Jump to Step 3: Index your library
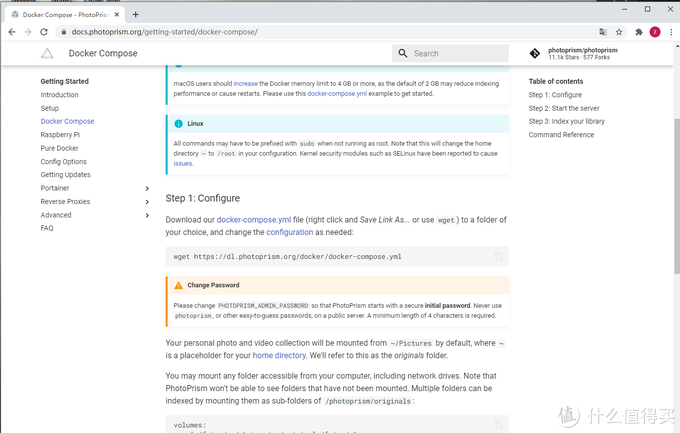Image resolution: width=680 pixels, height=433 pixels. click(566, 121)
